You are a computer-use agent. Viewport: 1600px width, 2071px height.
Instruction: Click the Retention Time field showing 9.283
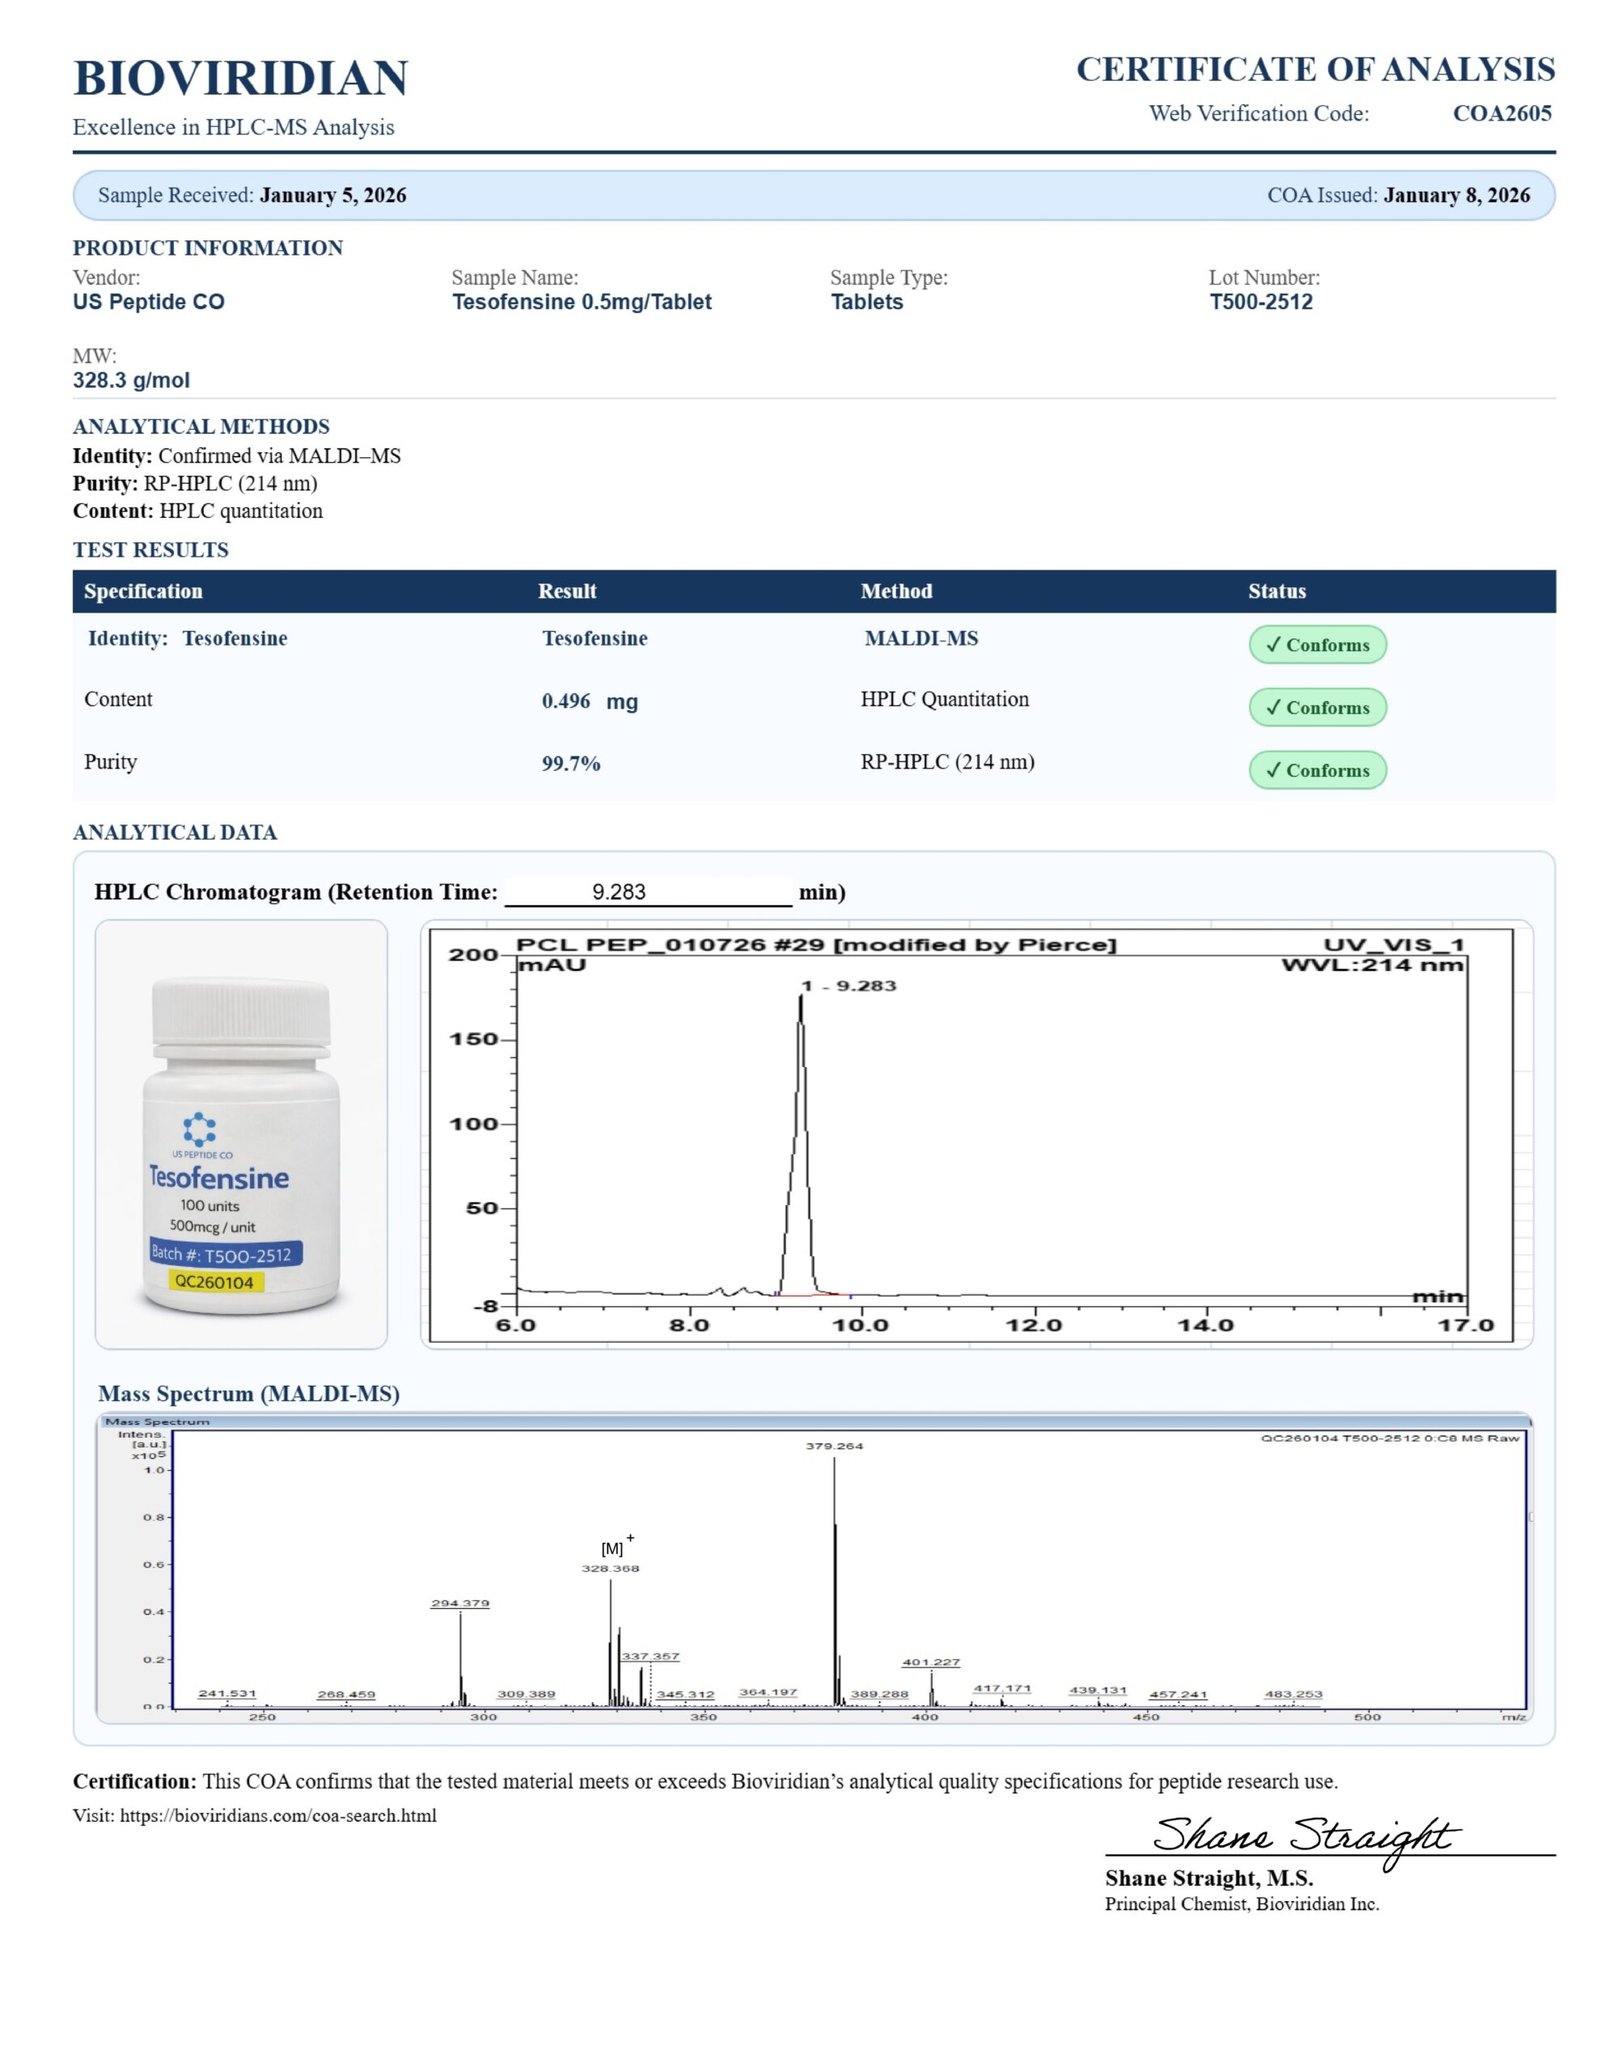pos(647,892)
